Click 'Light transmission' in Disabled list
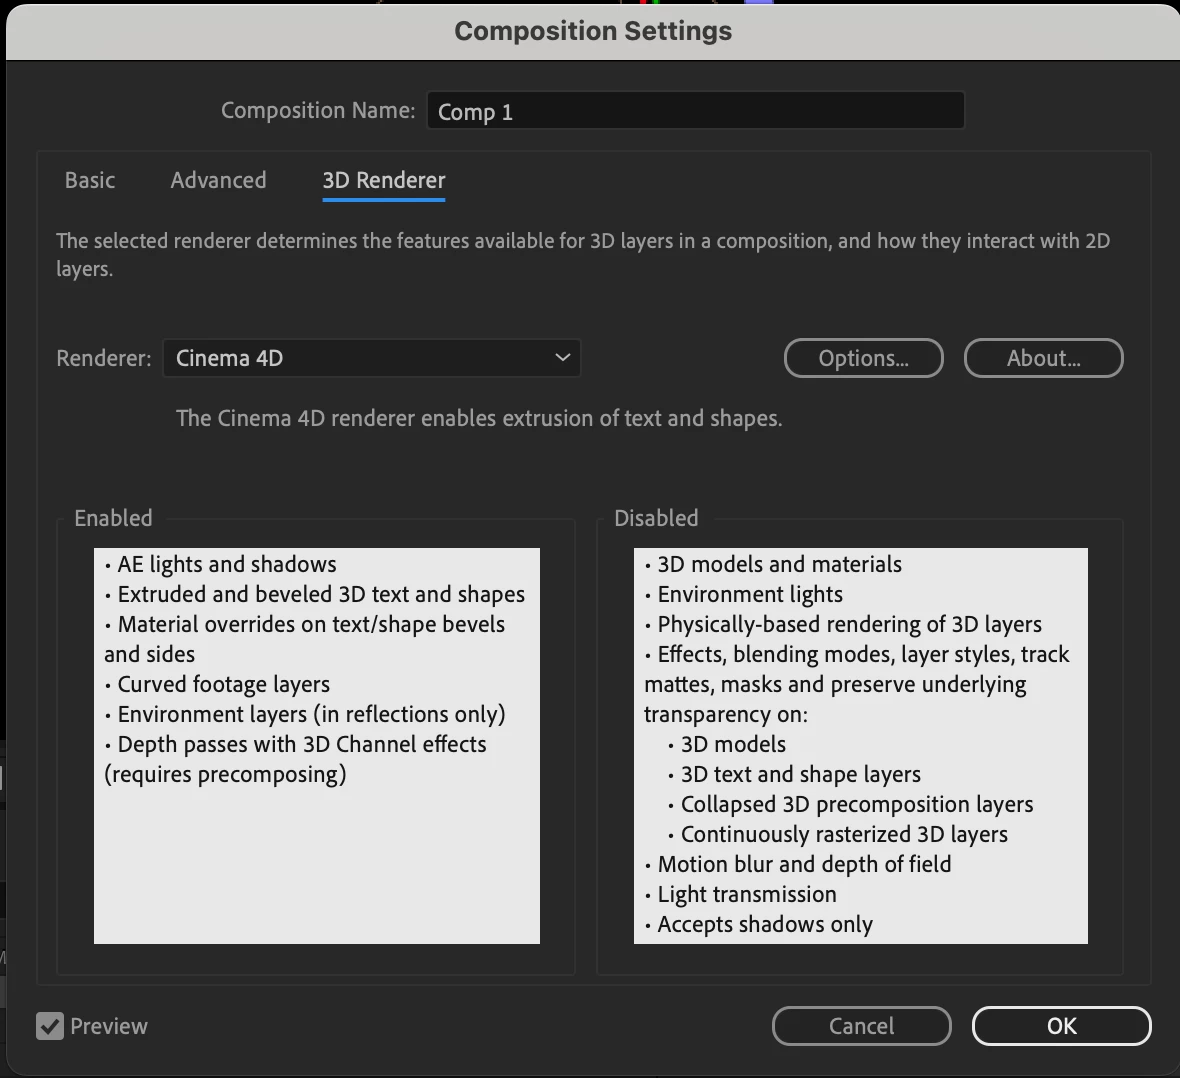This screenshot has width=1180, height=1078. (x=747, y=894)
